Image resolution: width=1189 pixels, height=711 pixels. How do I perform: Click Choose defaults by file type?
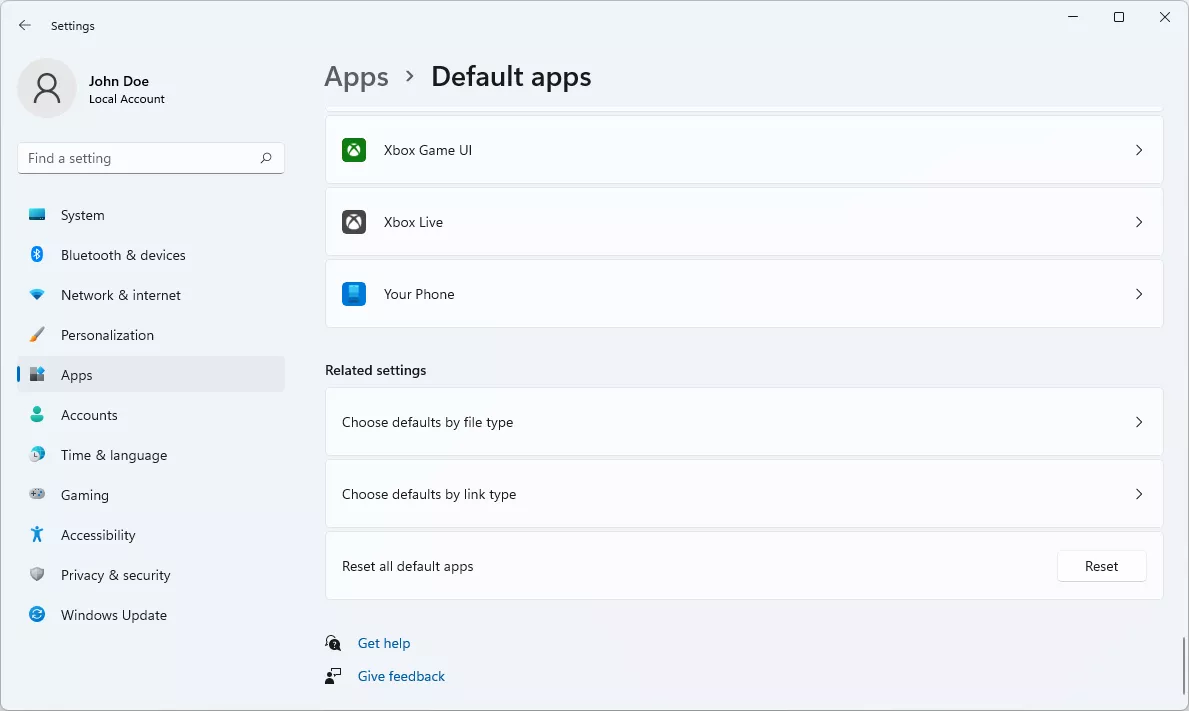point(744,422)
